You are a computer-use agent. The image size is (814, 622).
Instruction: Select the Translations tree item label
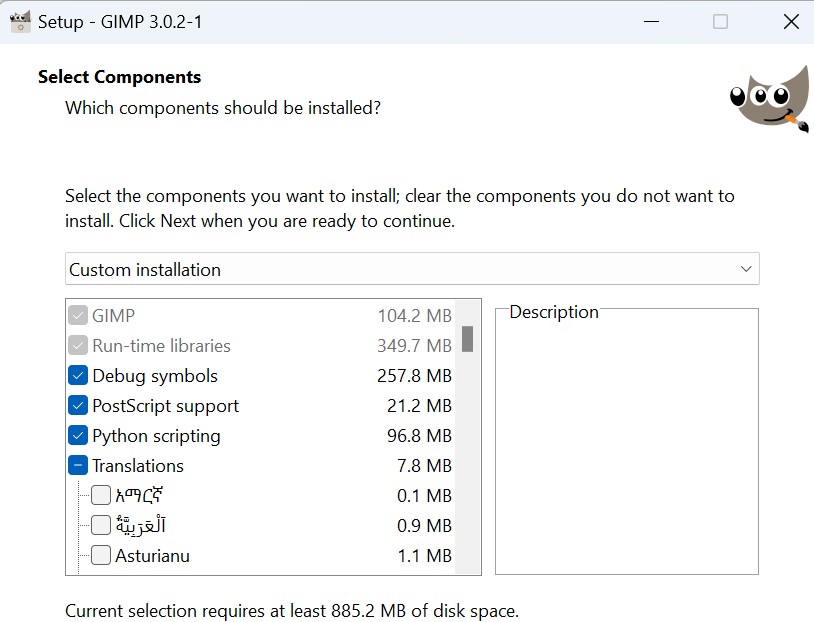click(138, 466)
